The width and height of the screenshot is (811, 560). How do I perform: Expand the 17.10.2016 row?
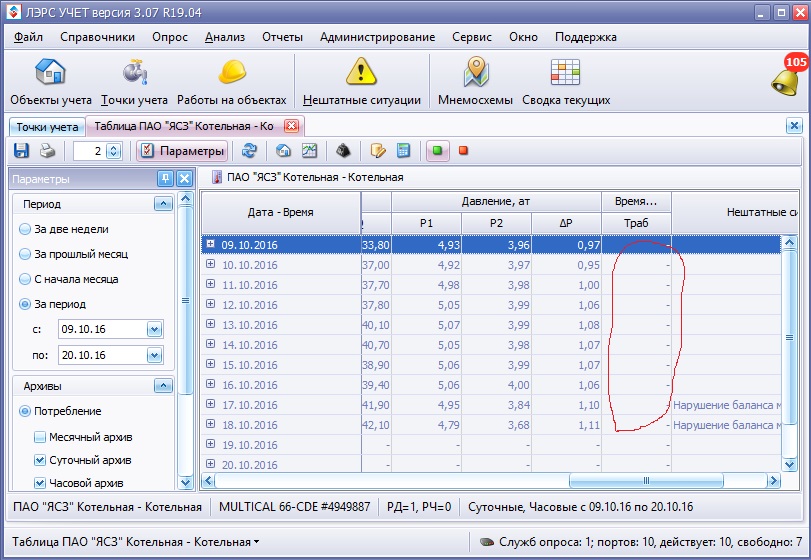point(211,404)
